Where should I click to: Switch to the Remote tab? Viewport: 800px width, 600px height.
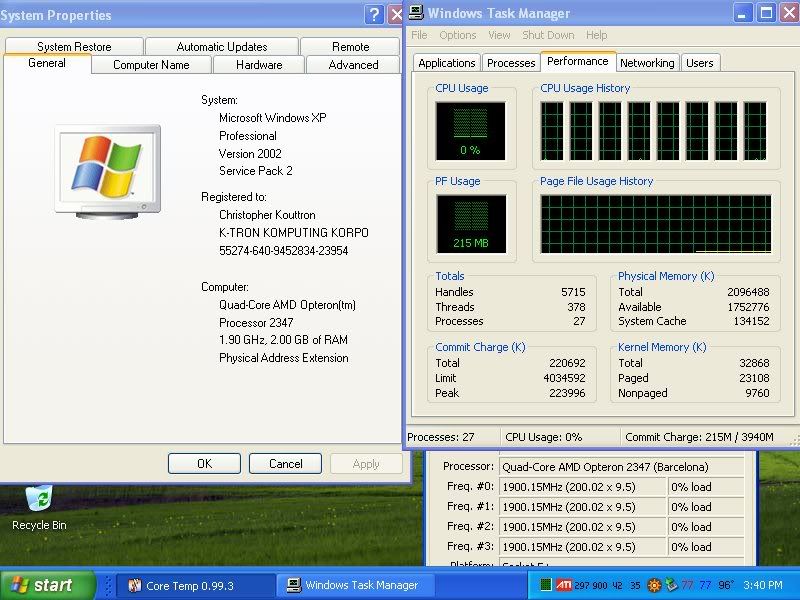click(x=351, y=46)
